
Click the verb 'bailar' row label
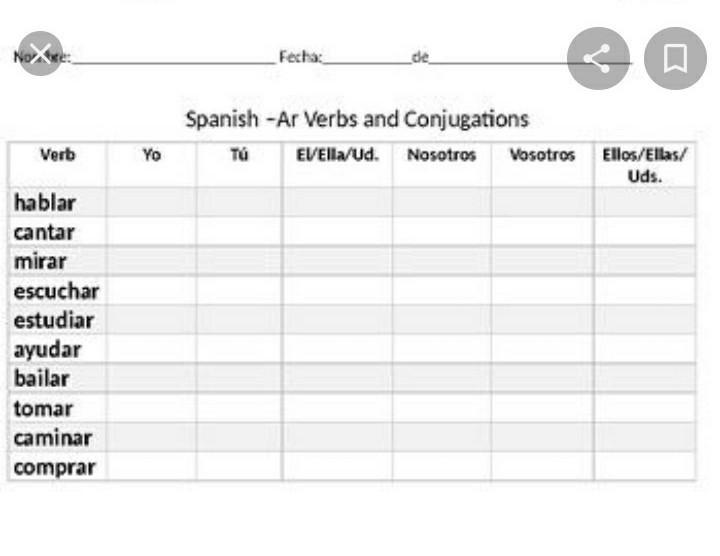point(42,379)
